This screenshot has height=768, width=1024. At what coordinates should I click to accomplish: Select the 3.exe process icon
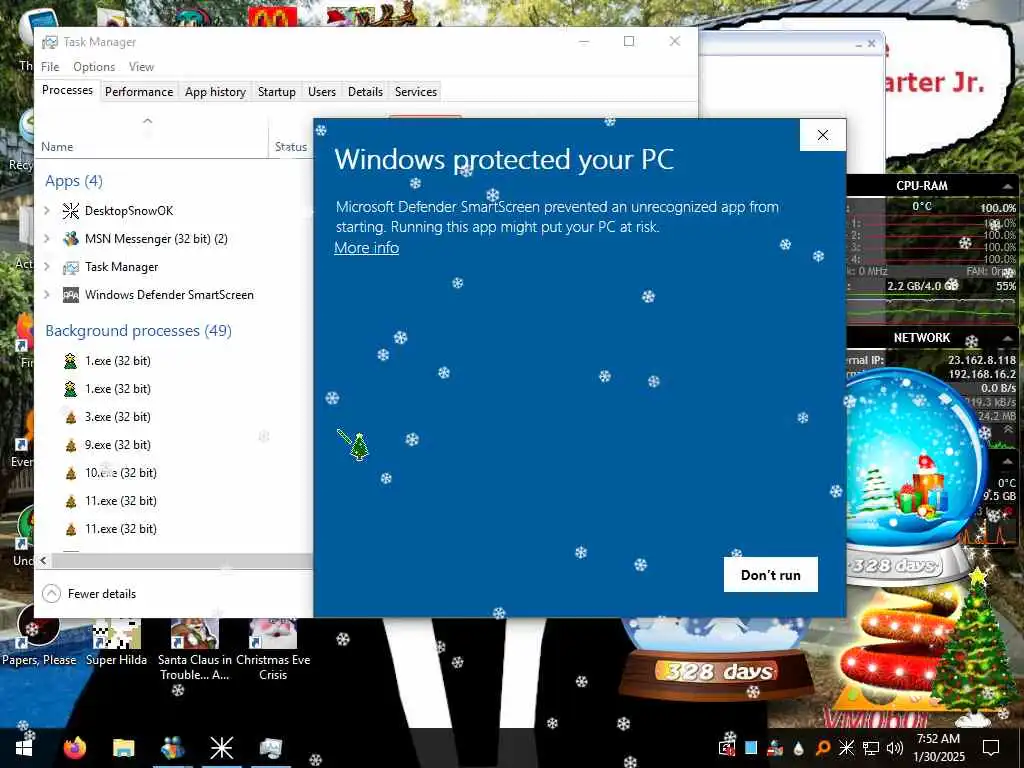[x=71, y=417]
